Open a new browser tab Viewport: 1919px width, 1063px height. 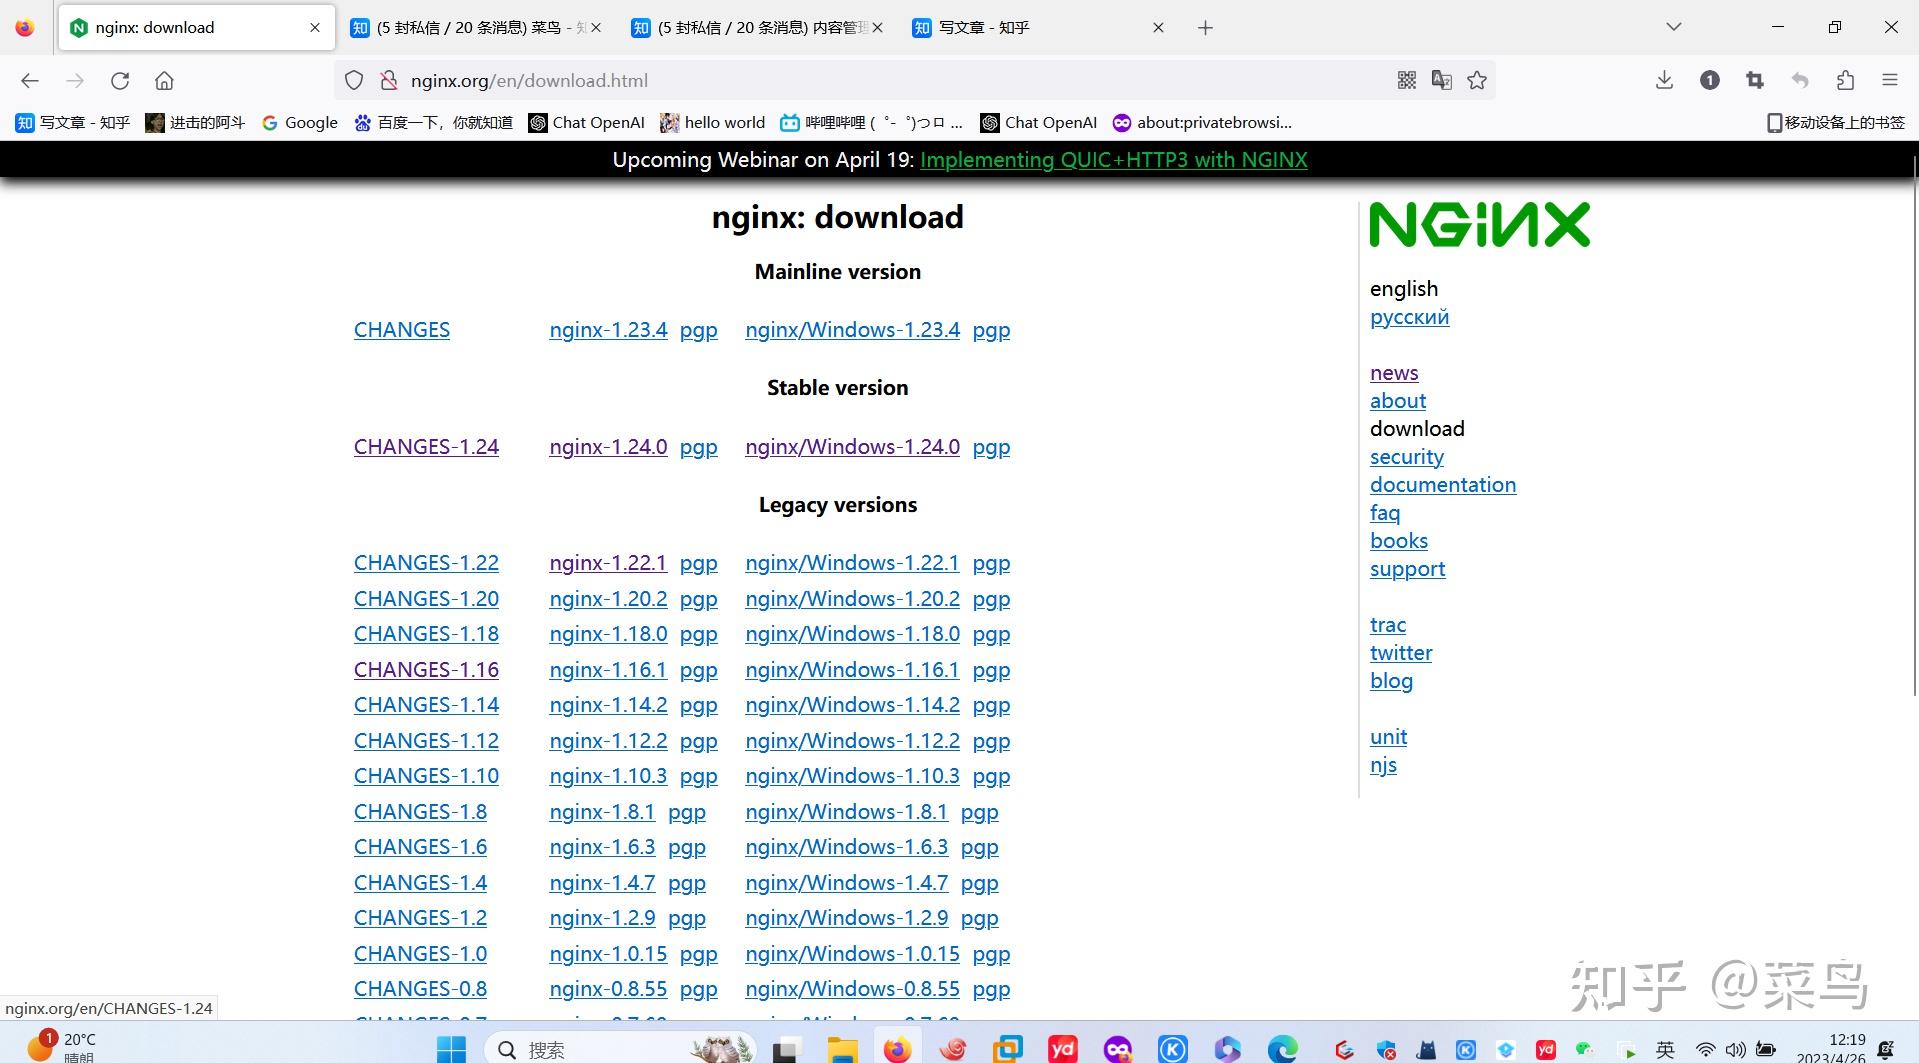pyautogui.click(x=1205, y=28)
